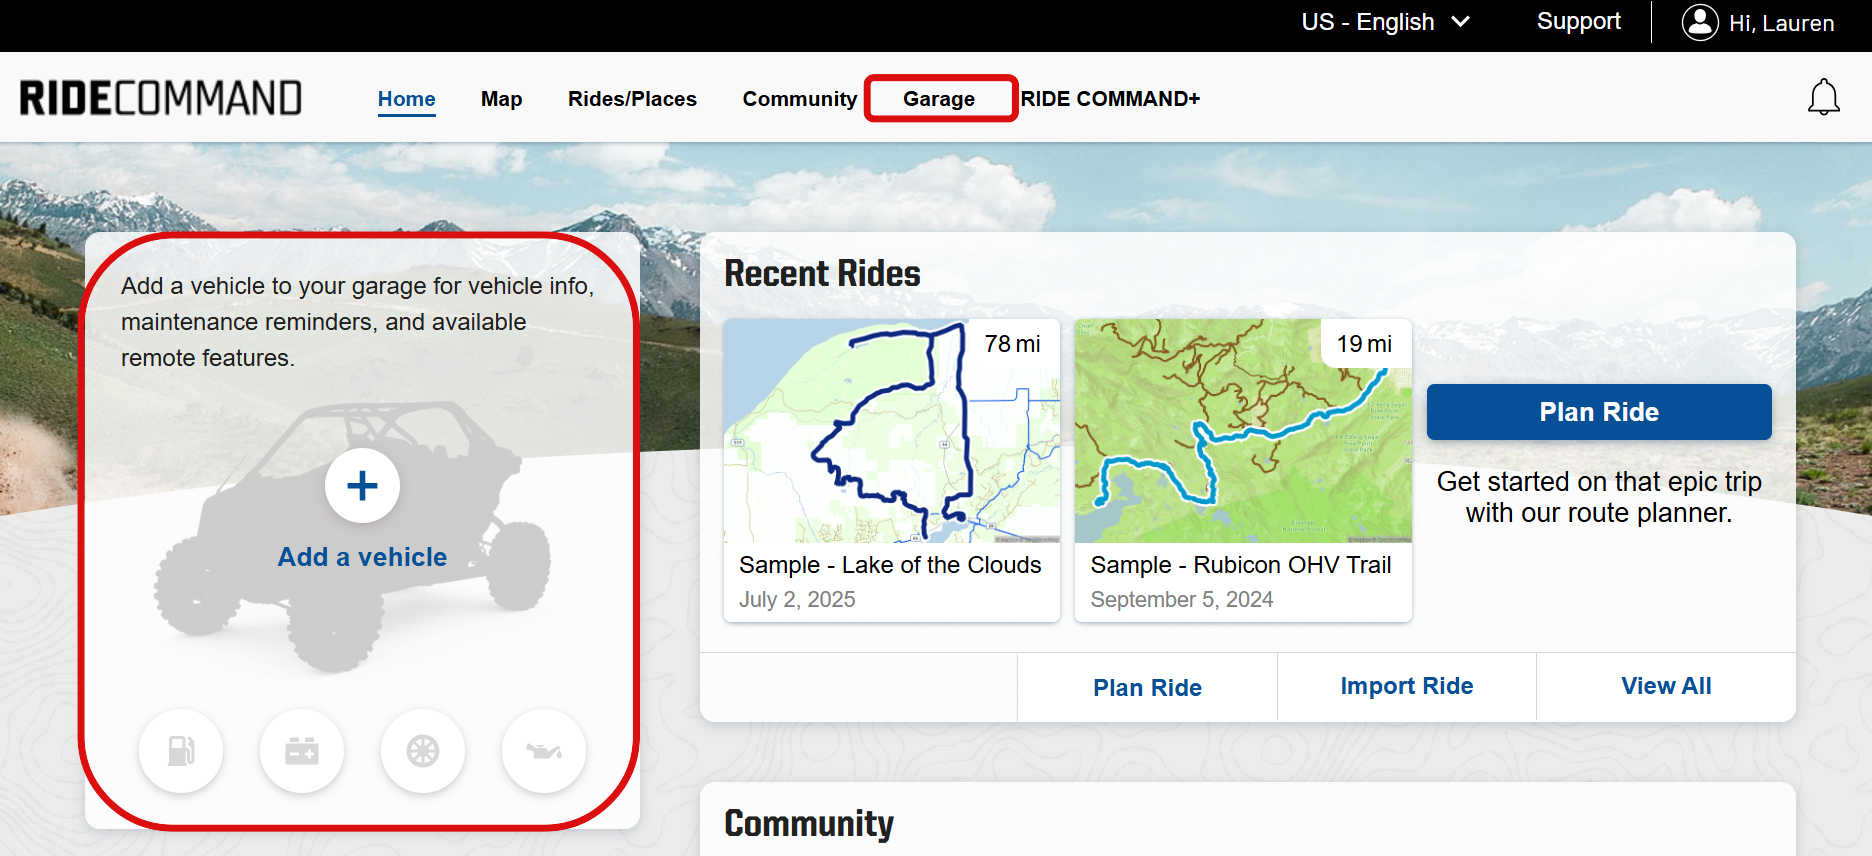Image resolution: width=1872 pixels, height=856 pixels.
Task: Click the Import Ride link
Action: (1407, 686)
